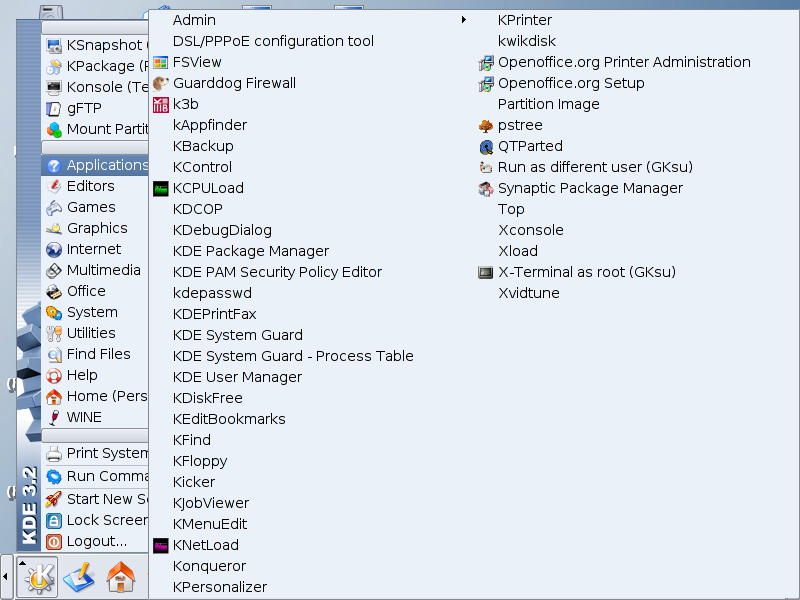Open Synaptic Package Manager icon

coord(486,188)
